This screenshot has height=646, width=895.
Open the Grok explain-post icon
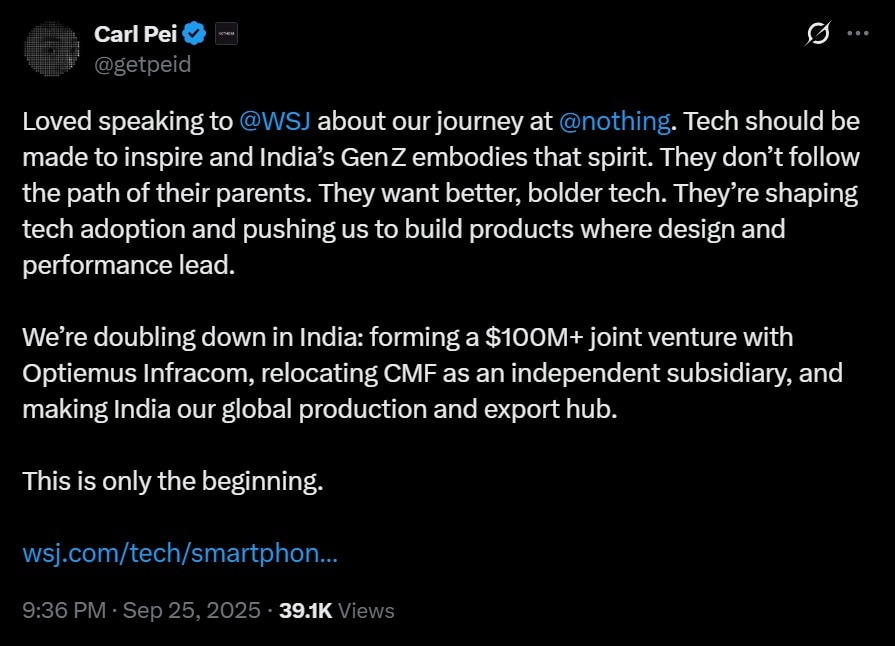[x=817, y=34]
